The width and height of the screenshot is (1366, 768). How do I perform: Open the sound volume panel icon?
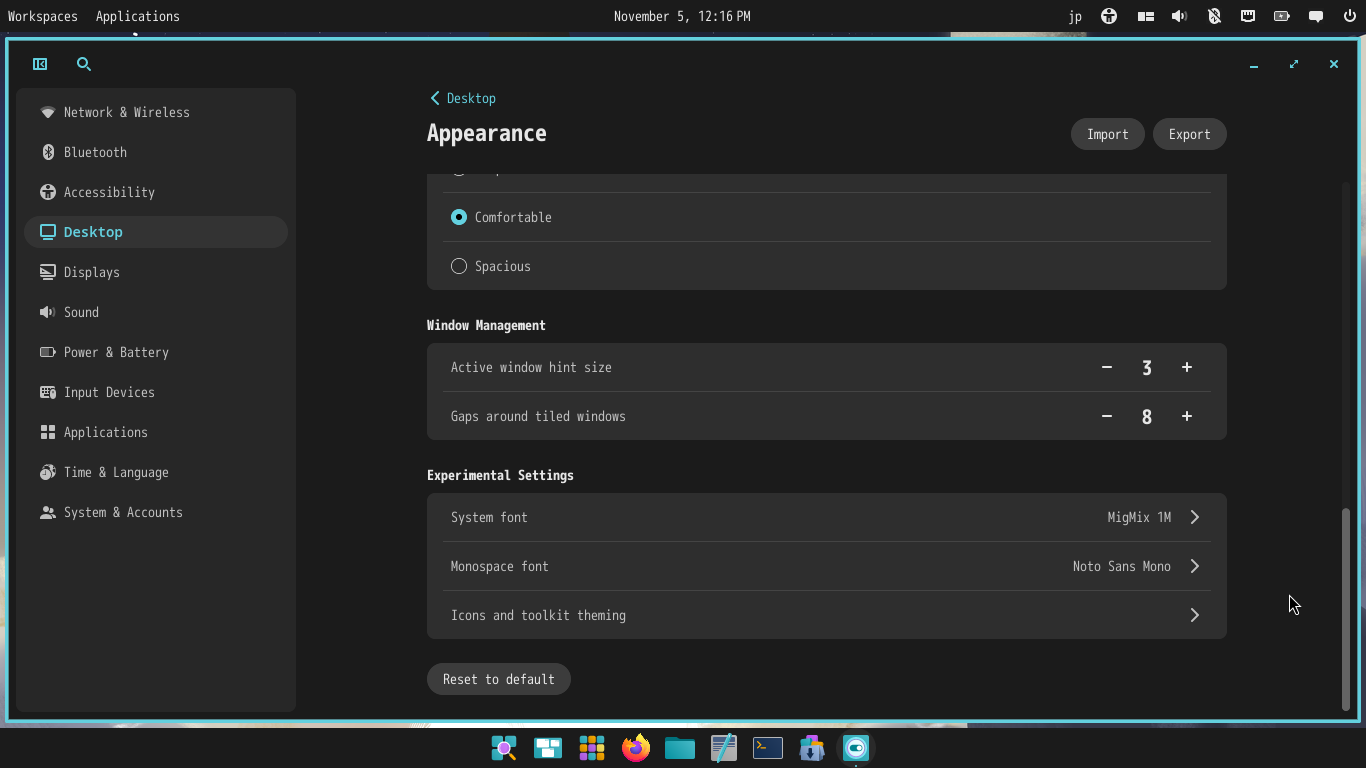pyautogui.click(x=1180, y=16)
